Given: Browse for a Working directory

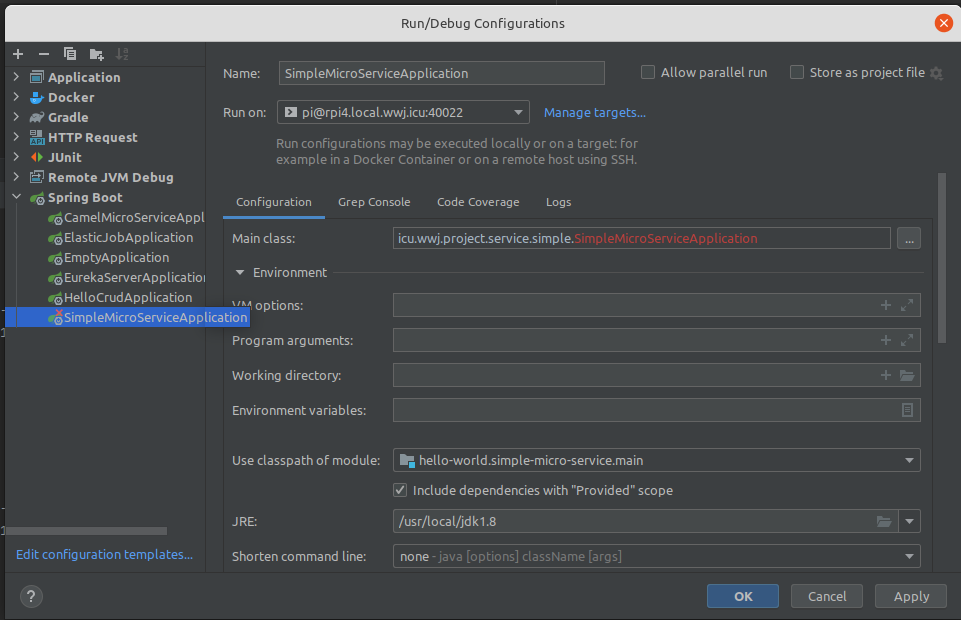Looking at the screenshot, I should tap(907, 375).
